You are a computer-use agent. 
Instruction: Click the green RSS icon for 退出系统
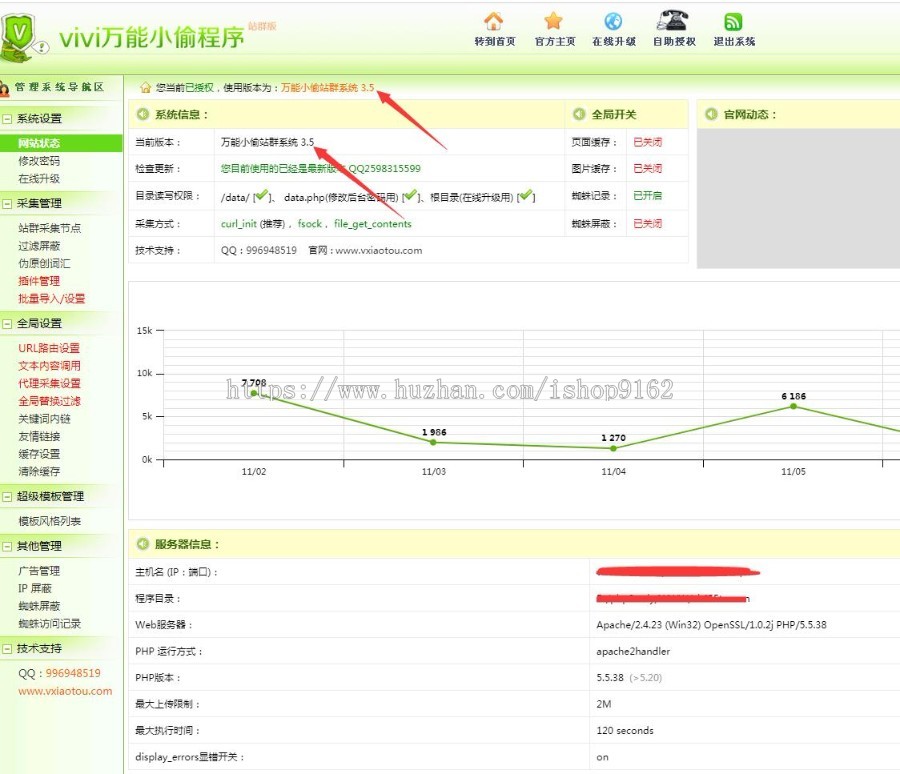pos(733,22)
